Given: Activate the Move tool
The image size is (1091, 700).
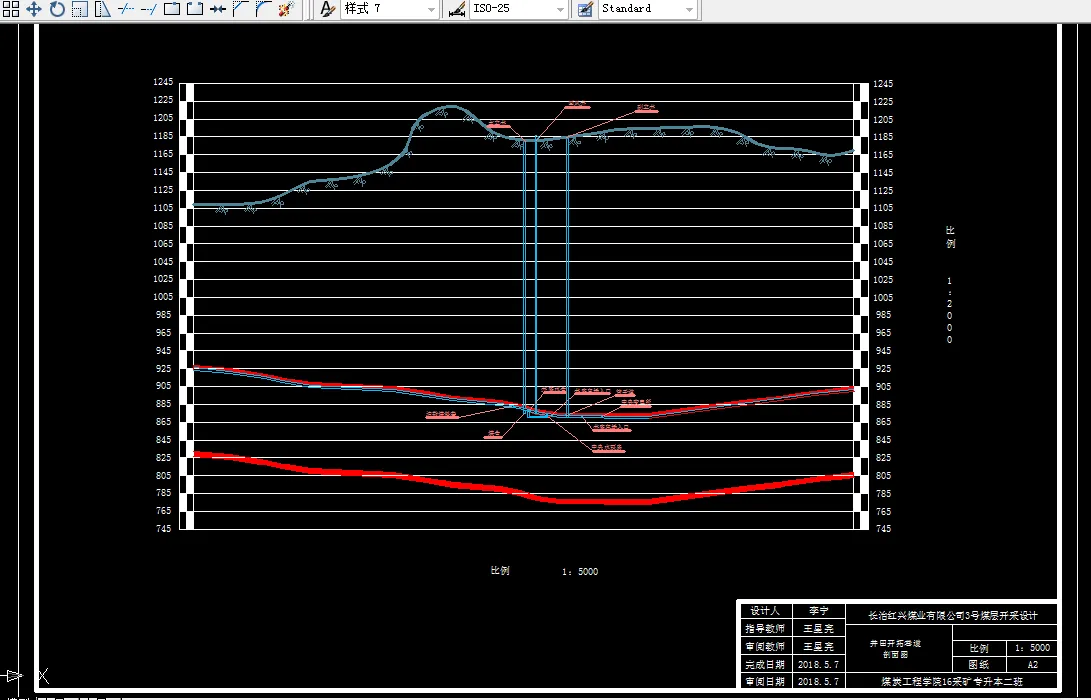Looking at the screenshot, I should pos(34,8).
